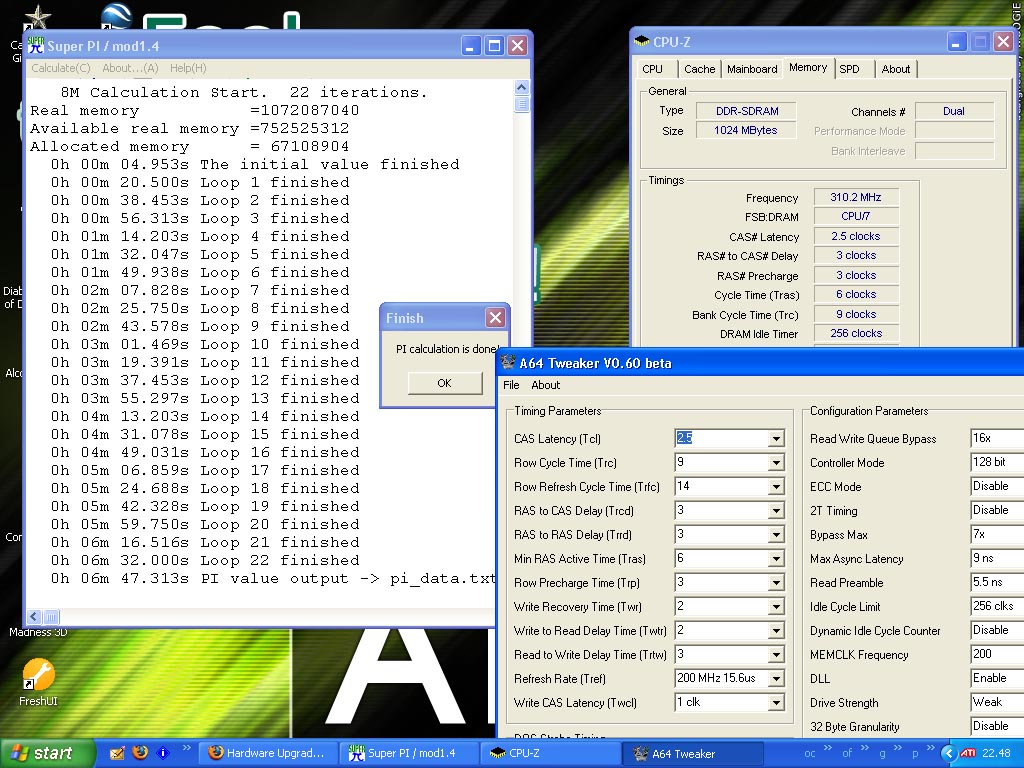Image resolution: width=1024 pixels, height=768 pixels.
Task: Expand the Refresh Rate (Tref) dropdown
Action: [776, 679]
